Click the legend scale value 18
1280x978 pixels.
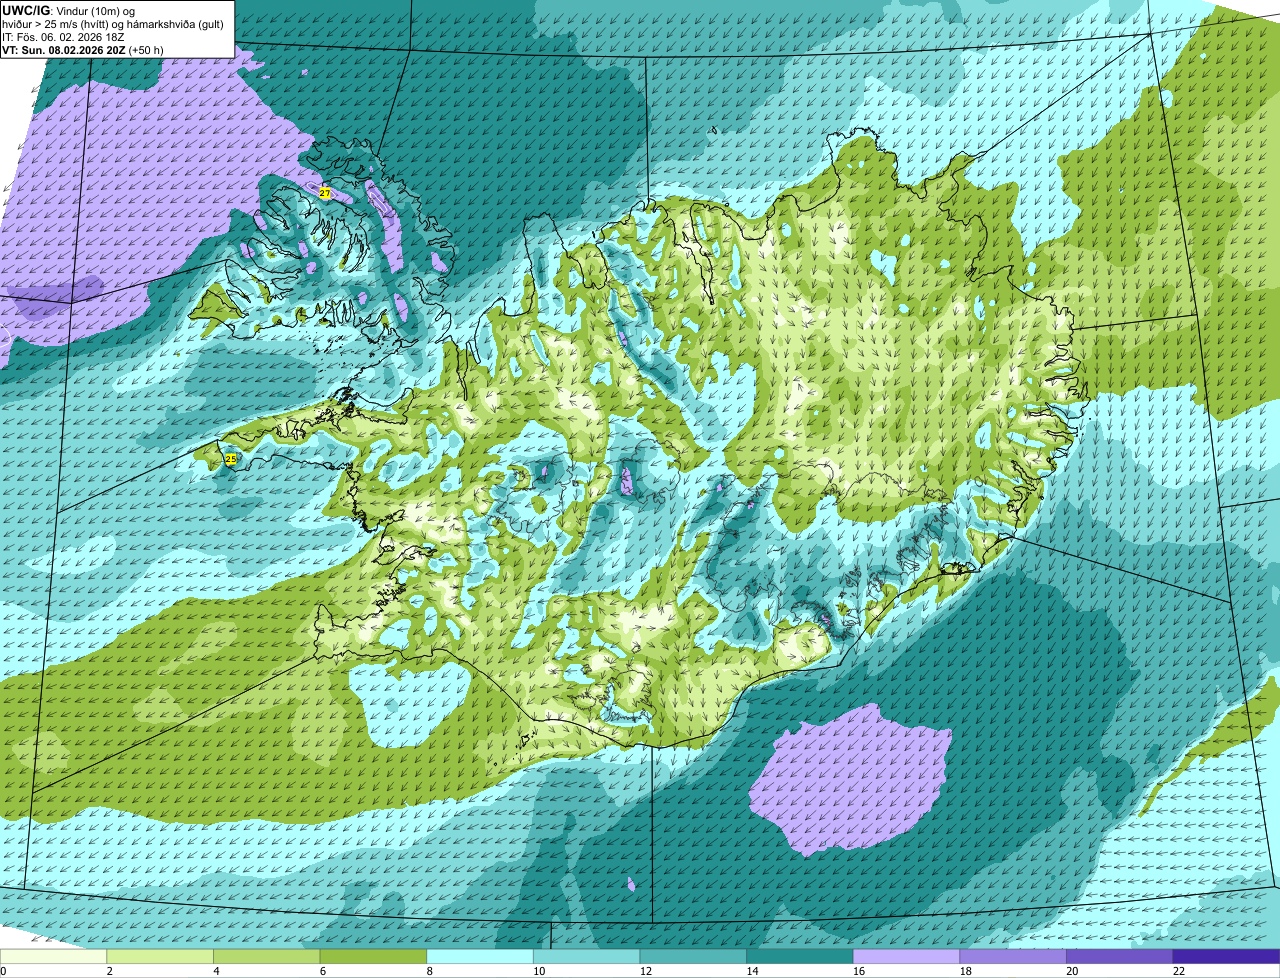tap(965, 971)
